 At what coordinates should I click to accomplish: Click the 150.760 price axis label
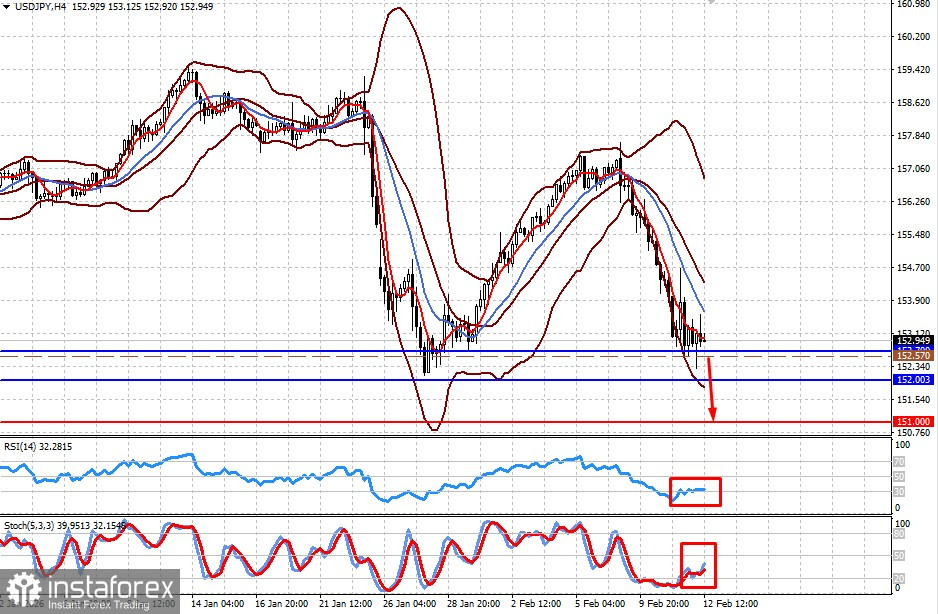913,432
